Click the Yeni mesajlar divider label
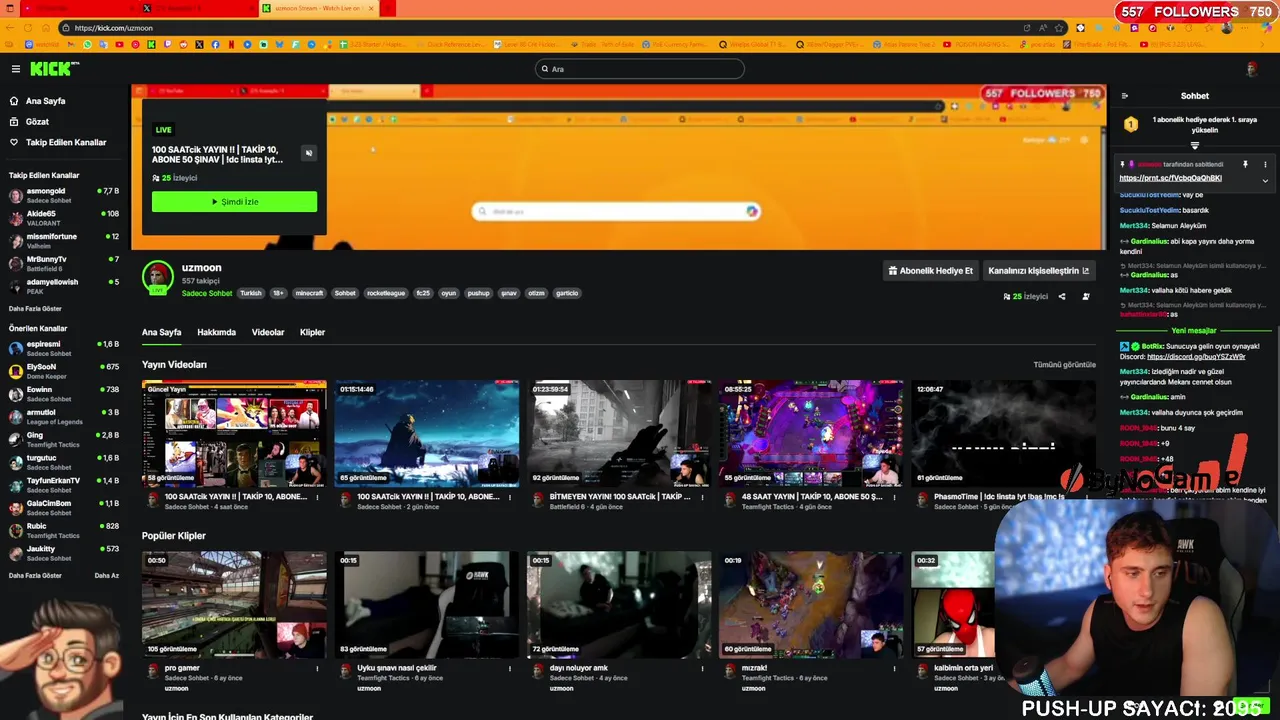Screen dimensions: 1280x720 tap(1194, 331)
